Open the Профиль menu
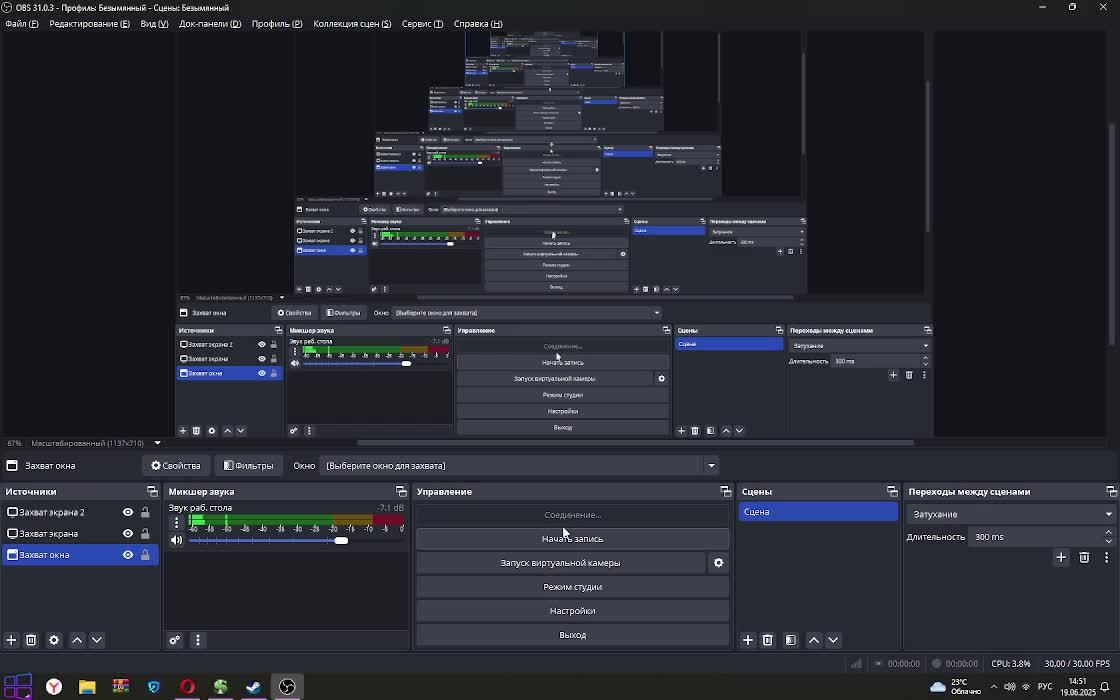Screen dimensions: 1120x700 tap(277, 24)
